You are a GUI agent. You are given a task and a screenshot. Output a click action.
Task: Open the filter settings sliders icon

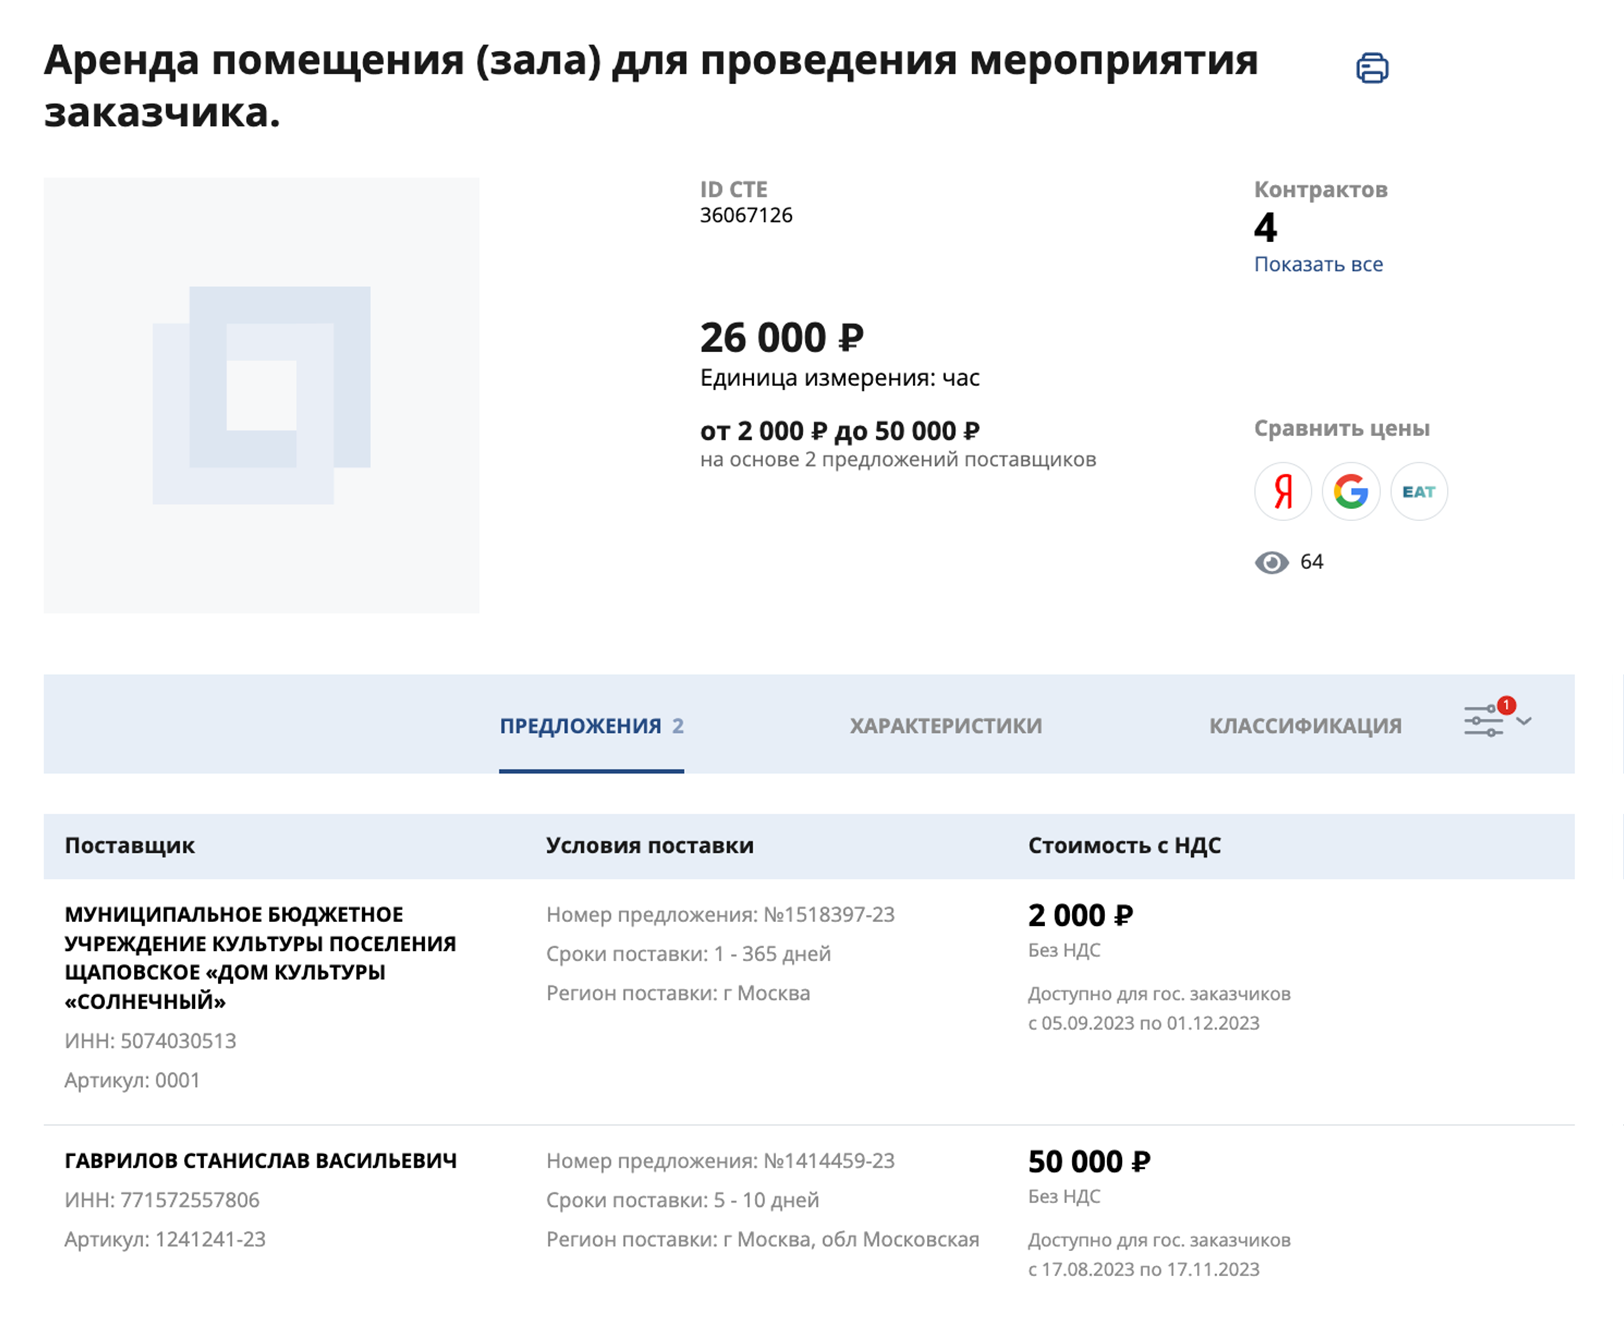pos(1484,721)
